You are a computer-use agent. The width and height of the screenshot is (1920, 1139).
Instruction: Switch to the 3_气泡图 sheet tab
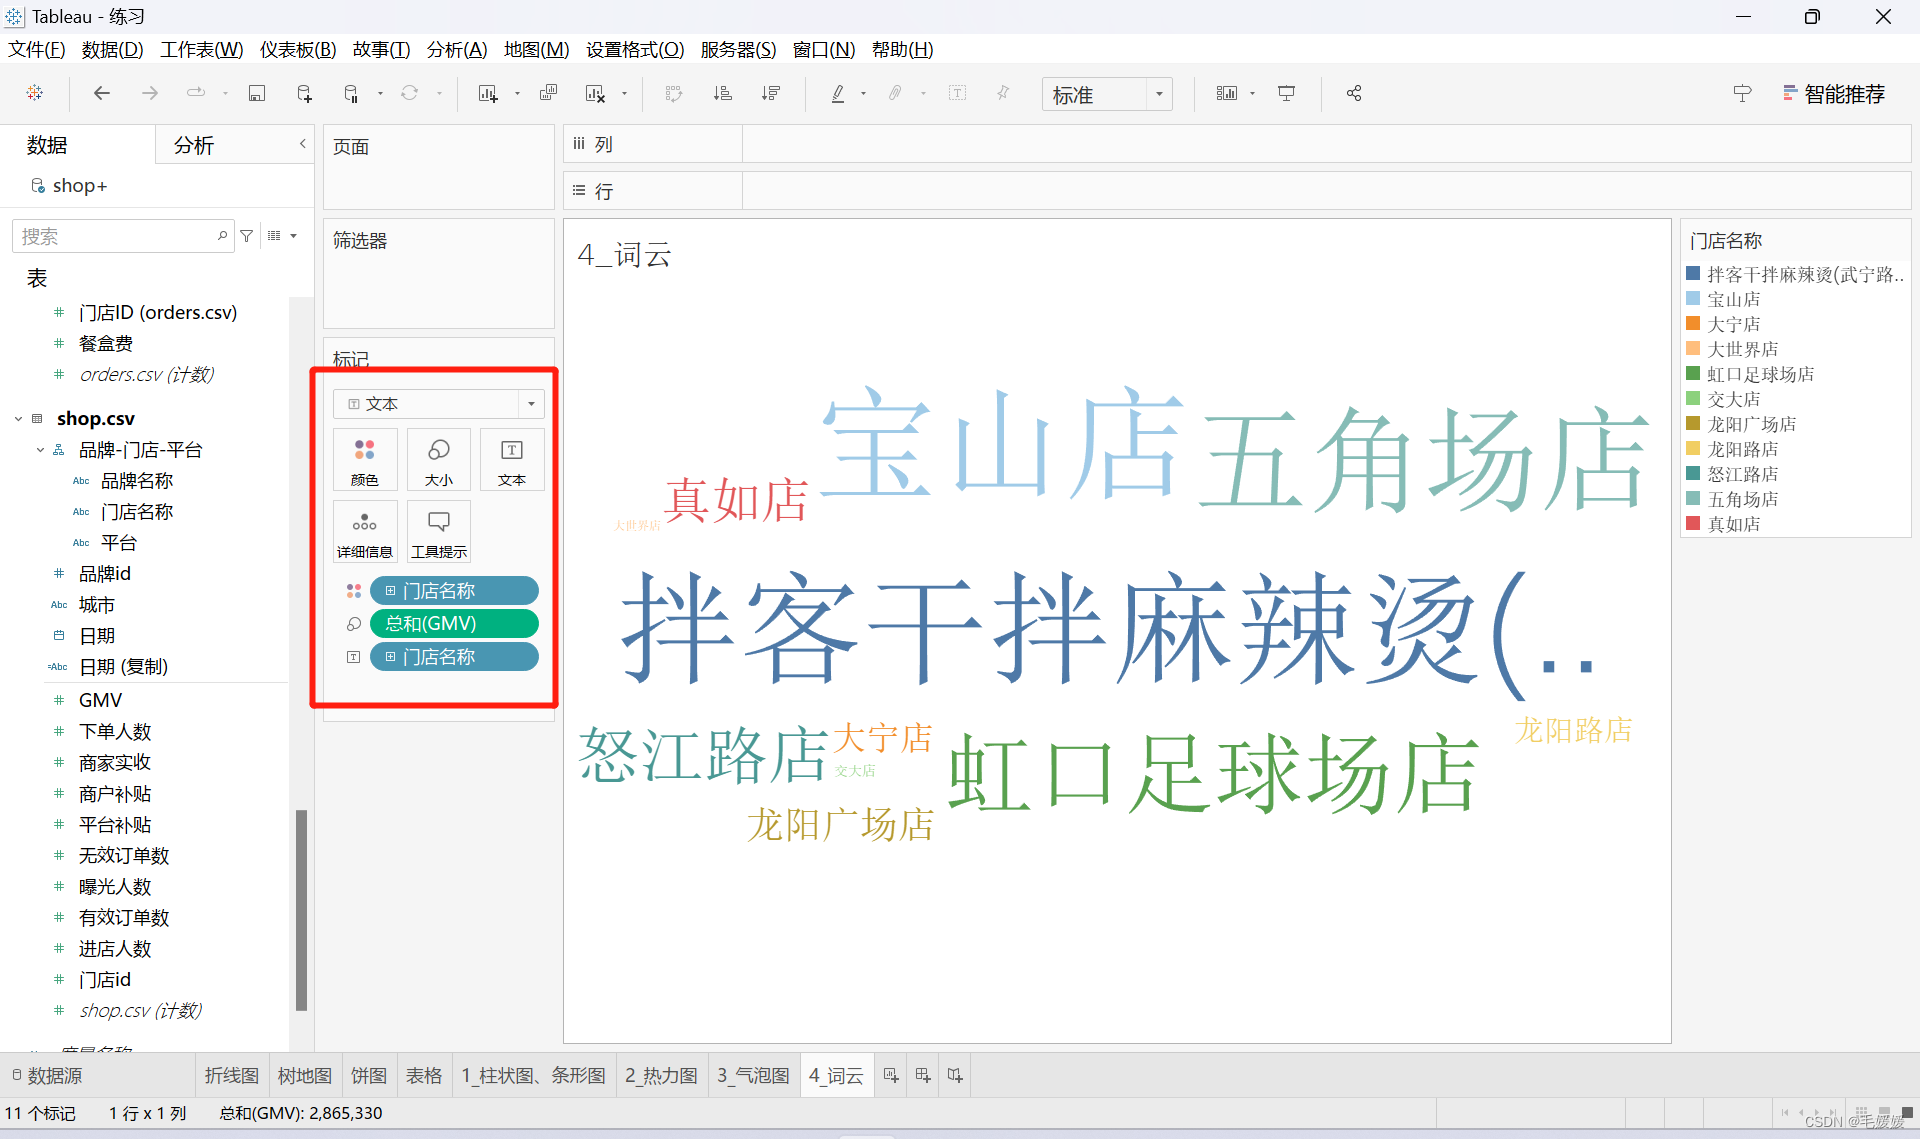click(x=753, y=1075)
